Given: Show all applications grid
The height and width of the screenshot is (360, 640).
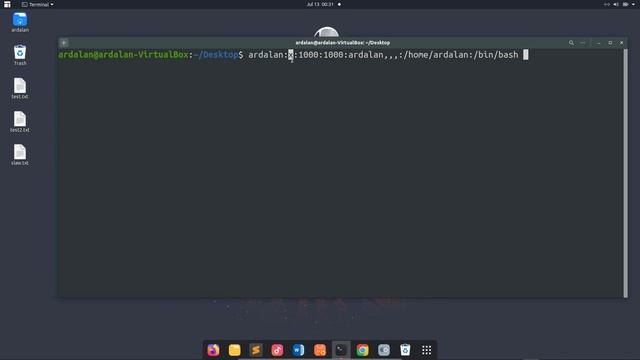Looking at the screenshot, I should (x=427, y=350).
